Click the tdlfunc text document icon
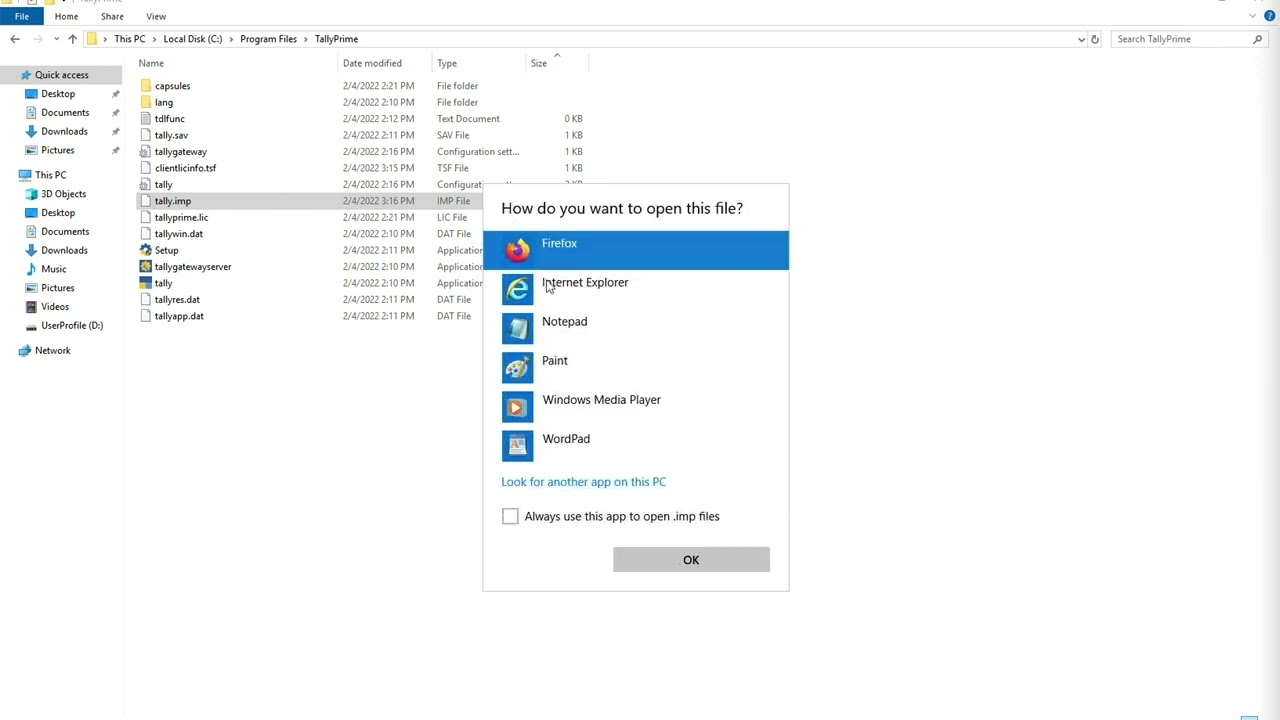Image resolution: width=1280 pixels, height=720 pixels. pos(146,119)
